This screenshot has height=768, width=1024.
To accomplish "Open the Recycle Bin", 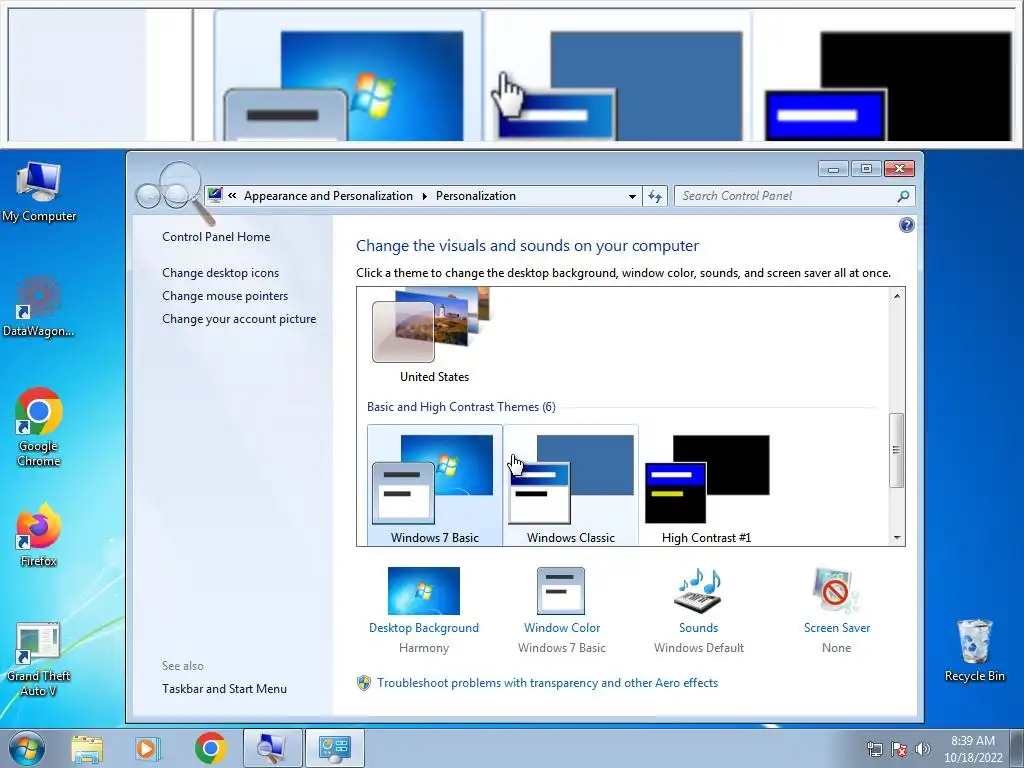I will point(974,650).
